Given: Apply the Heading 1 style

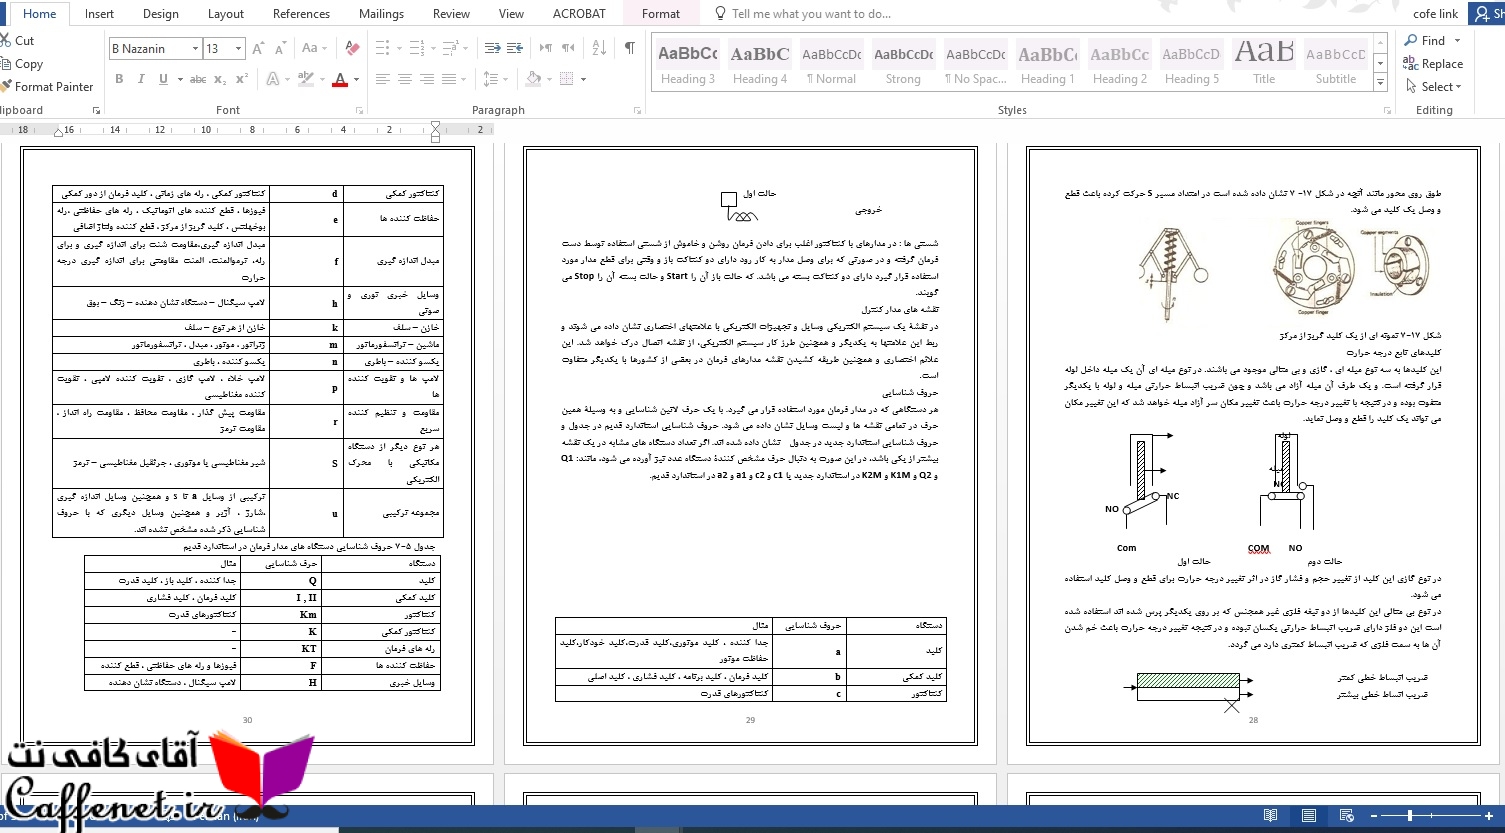Looking at the screenshot, I should coord(1048,64).
